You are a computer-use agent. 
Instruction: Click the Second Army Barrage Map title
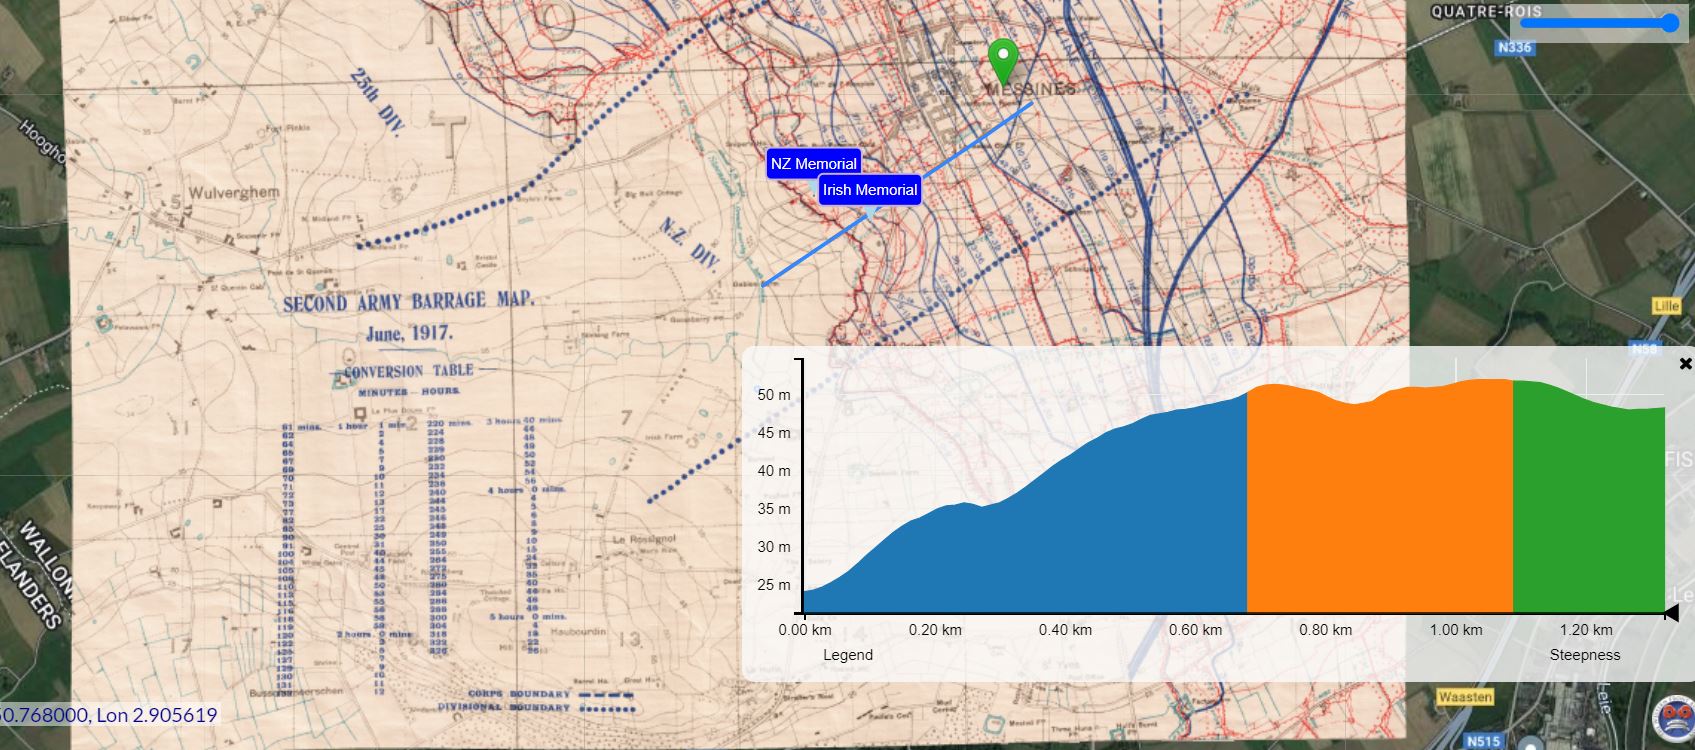pyautogui.click(x=409, y=300)
